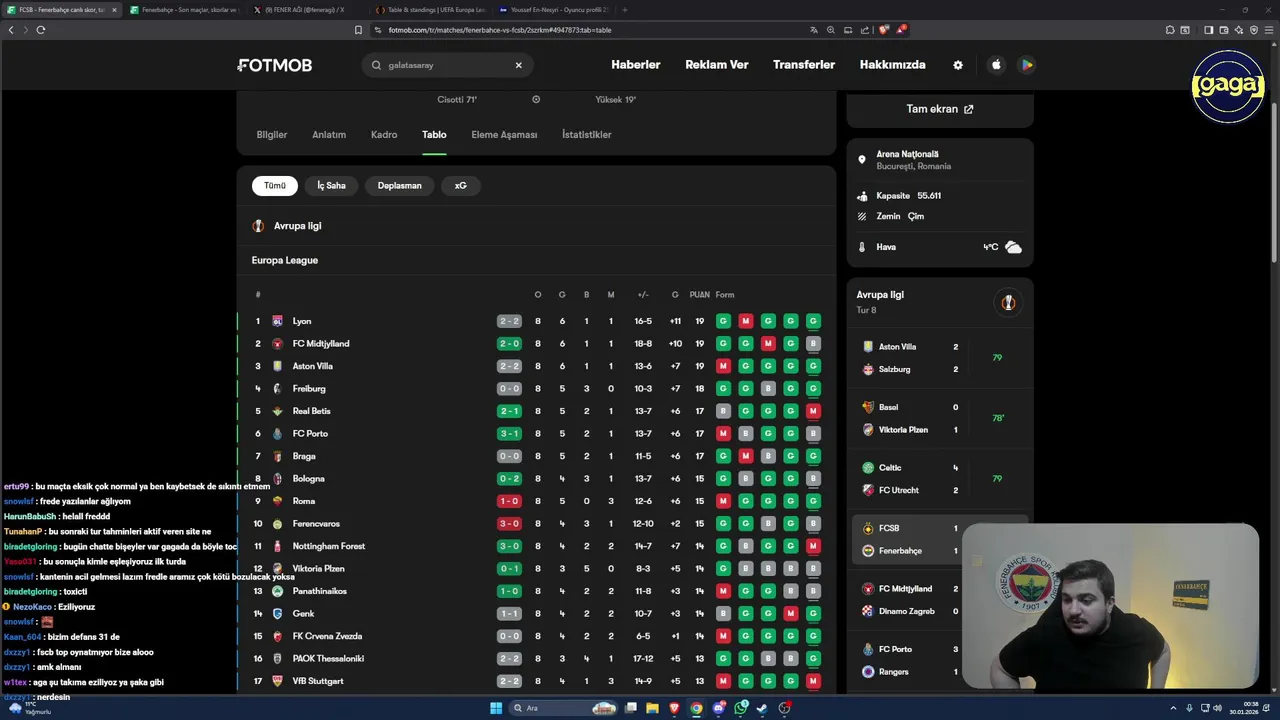Go back with browser back arrow
Viewport: 1280px width, 720px height.
[x=11, y=30]
